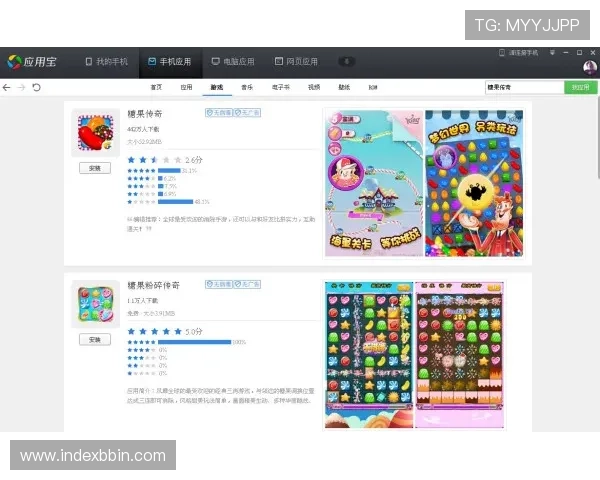Select the 应用 category
600x480 pixels.
(186, 87)
